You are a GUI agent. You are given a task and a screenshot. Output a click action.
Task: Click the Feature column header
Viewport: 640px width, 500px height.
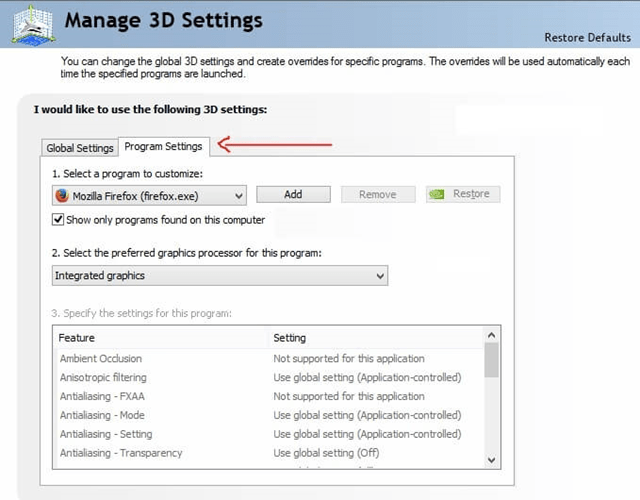(x=77, y=338)
